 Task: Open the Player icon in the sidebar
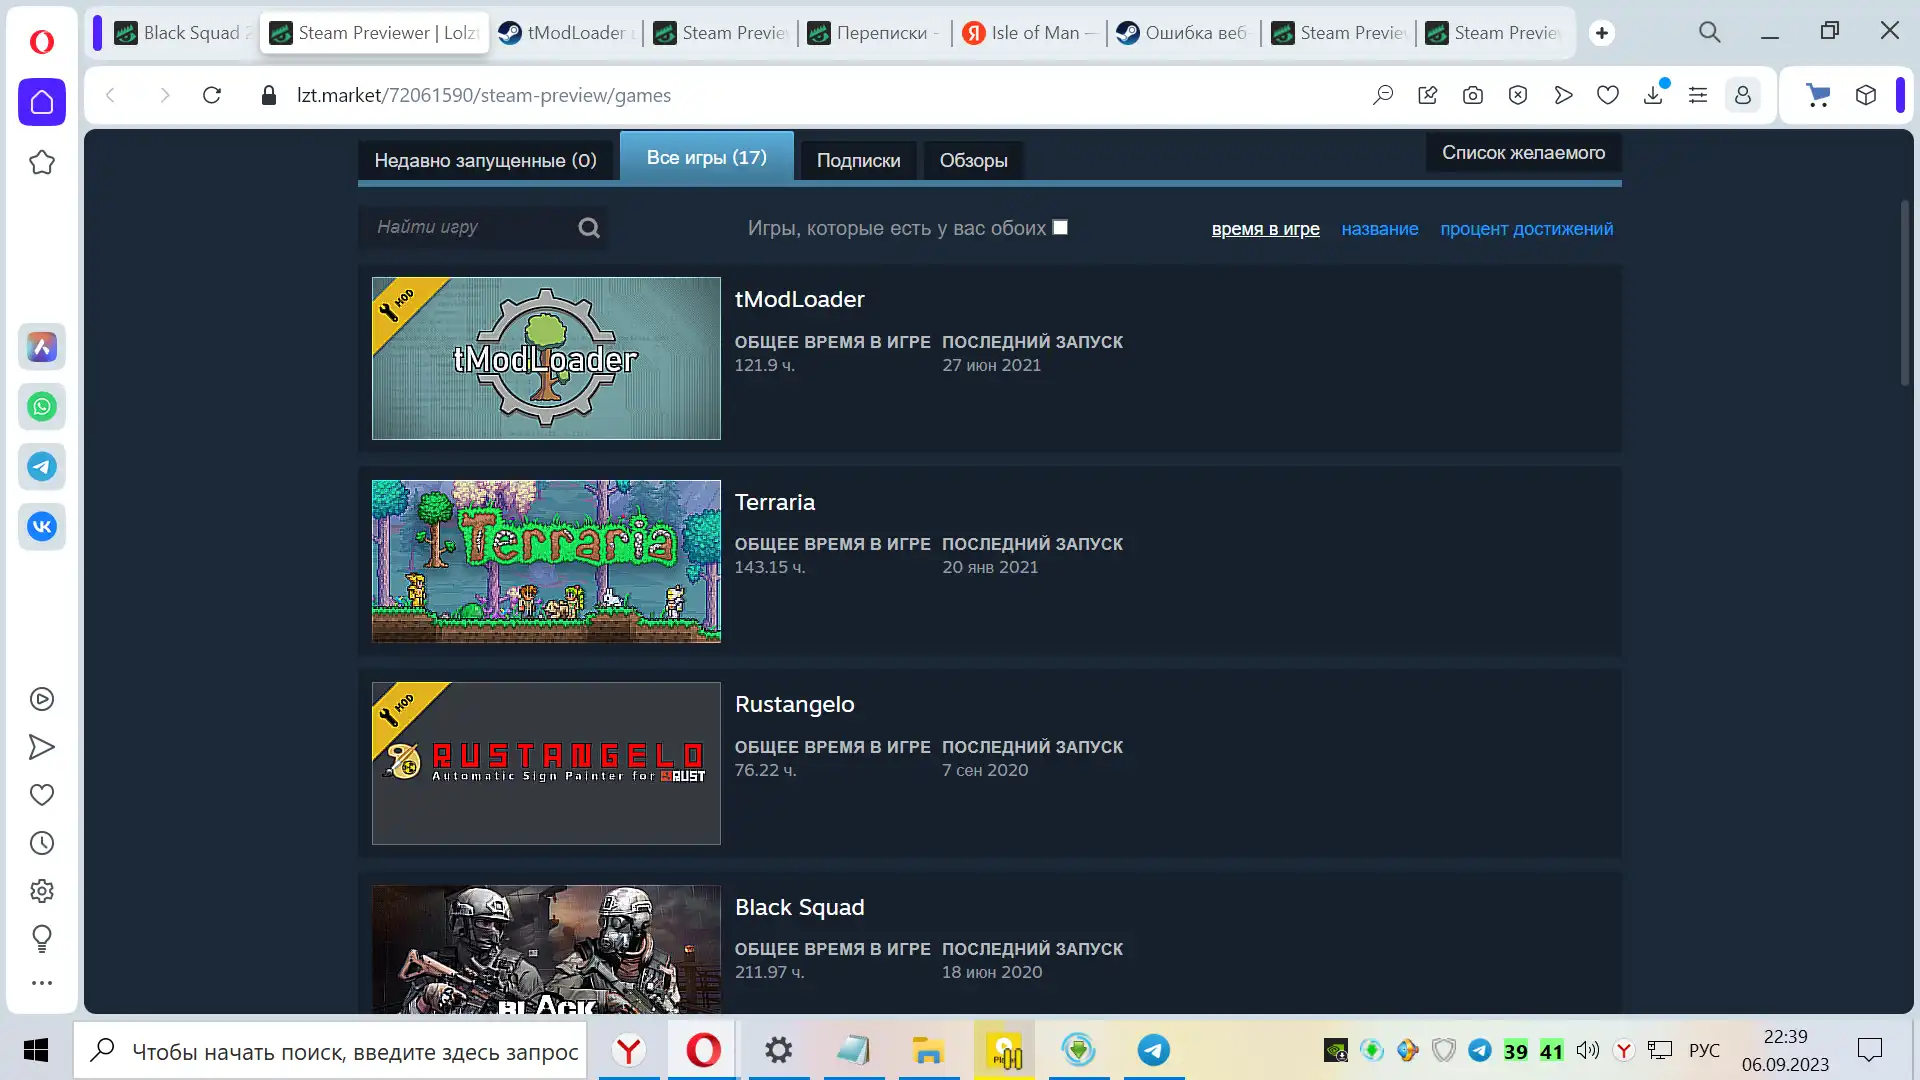[41, 699]
